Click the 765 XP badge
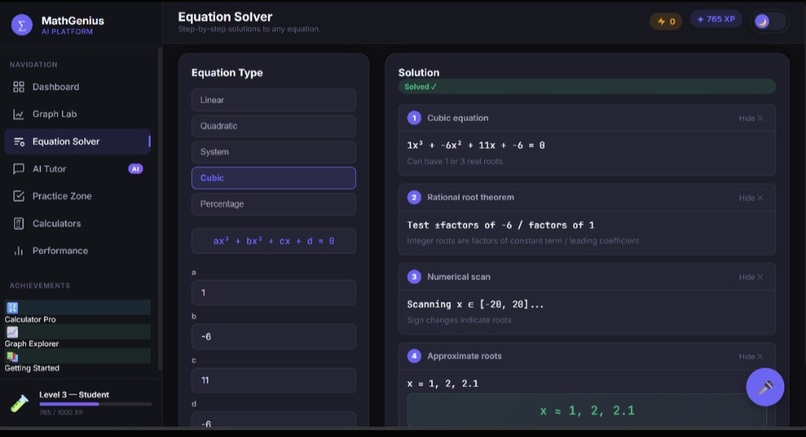The width and height of the screenshot is (806, 437). click(716, 19)
